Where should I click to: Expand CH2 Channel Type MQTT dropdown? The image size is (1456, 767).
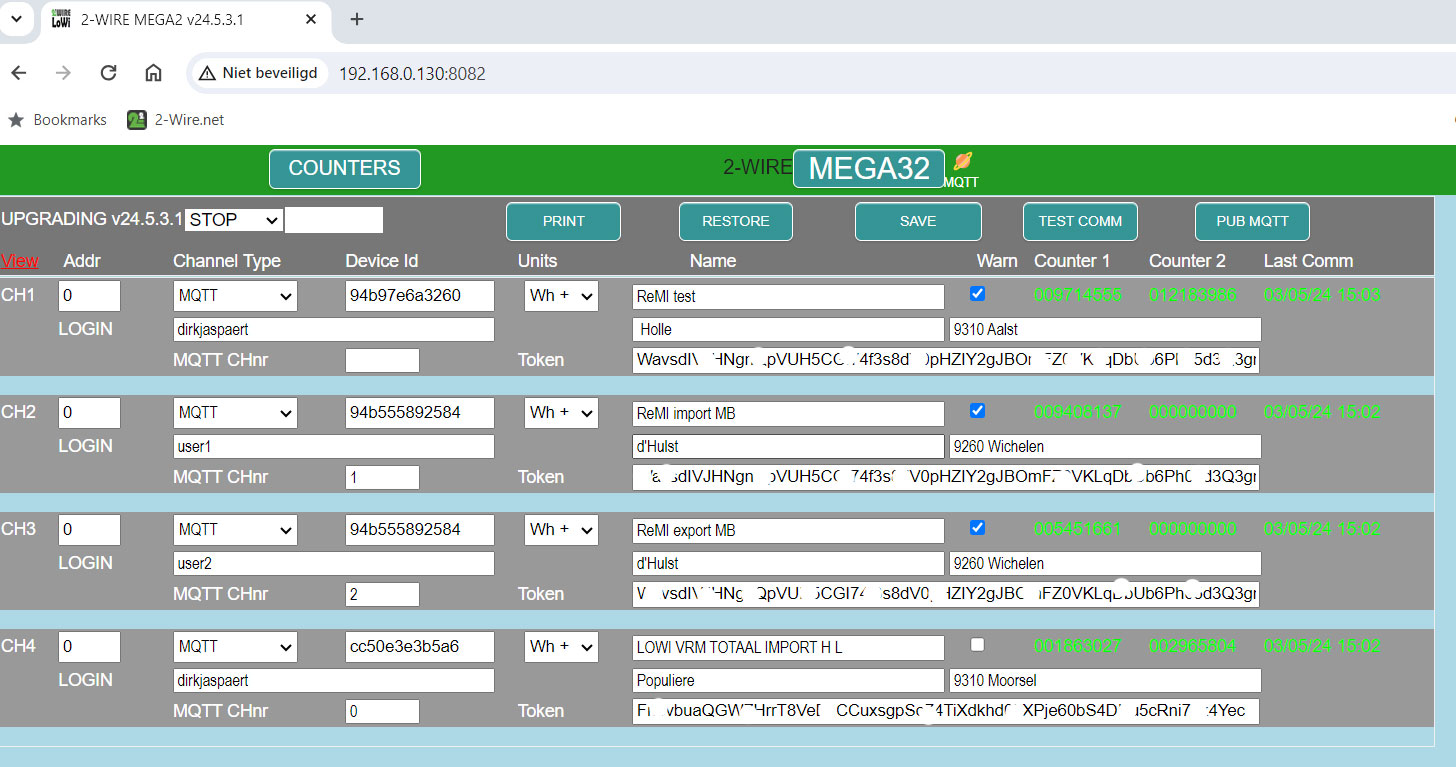click(235, 412)
